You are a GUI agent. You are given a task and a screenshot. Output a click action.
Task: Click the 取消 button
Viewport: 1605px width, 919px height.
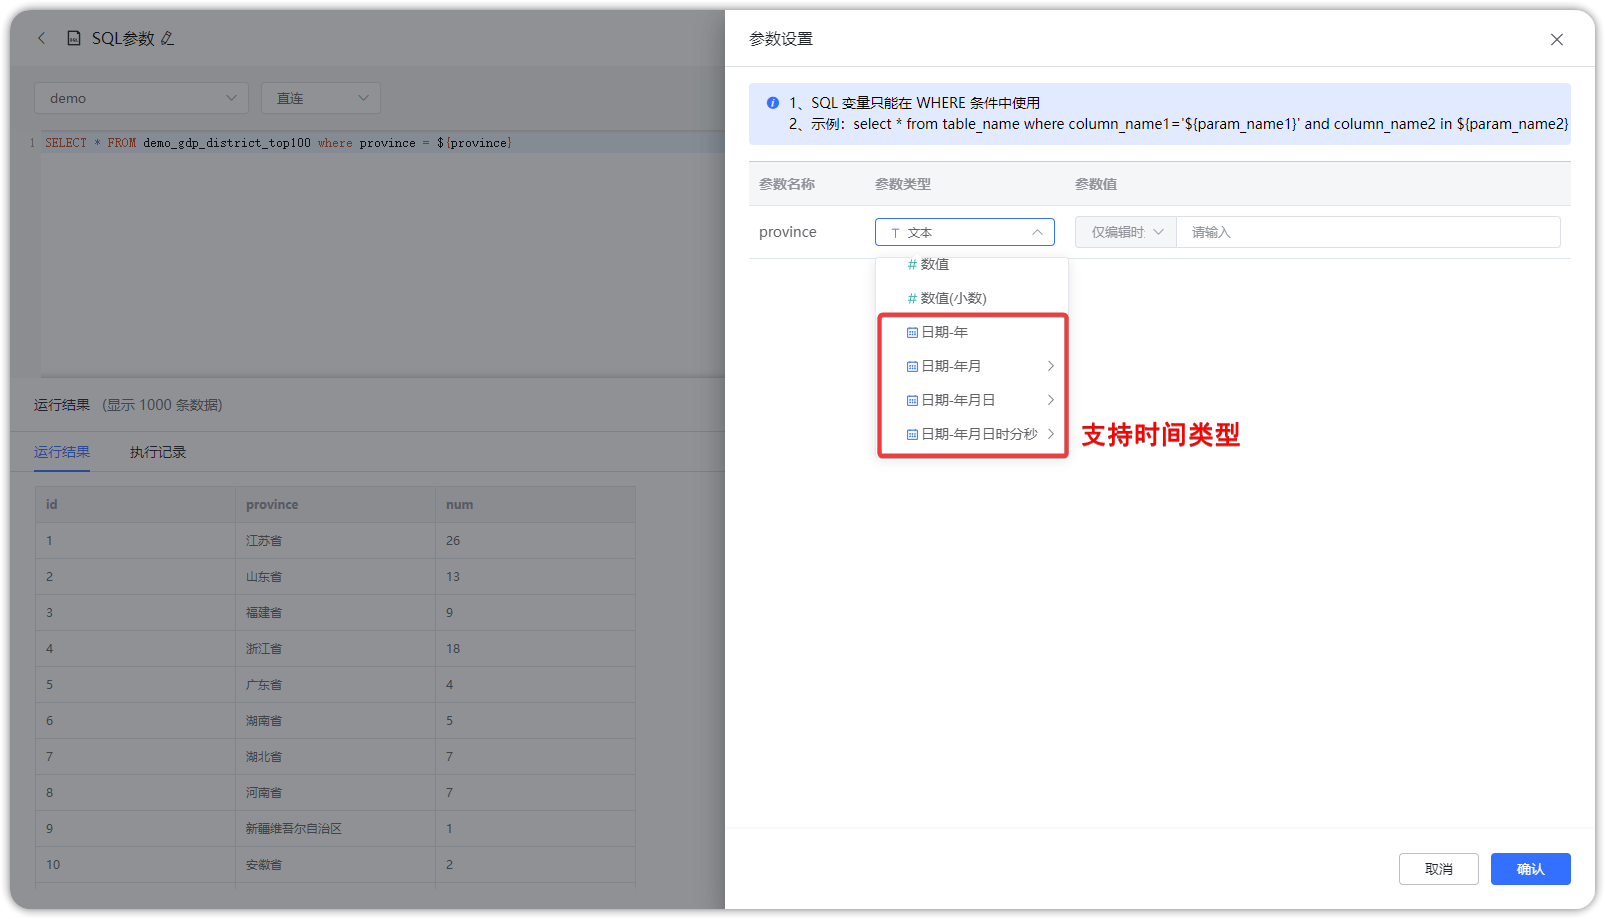click(1438, 869)
